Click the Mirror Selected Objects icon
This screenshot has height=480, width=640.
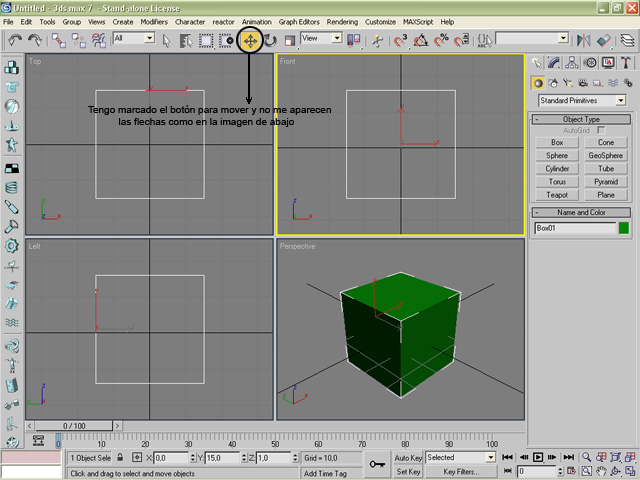point(584,40)
